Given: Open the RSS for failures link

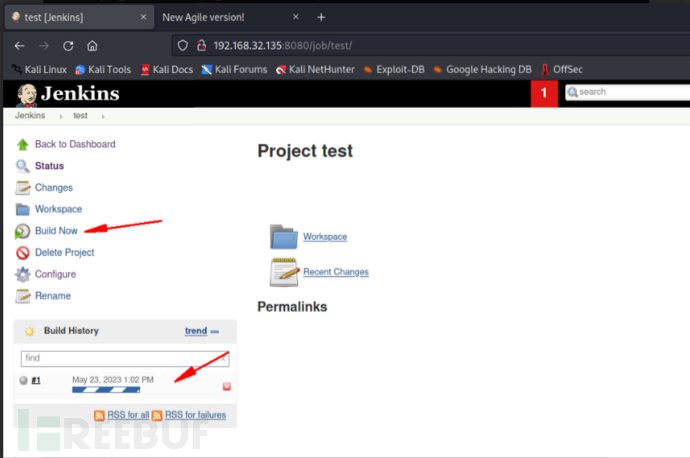Looking at the screenshot, I should [195, 415].
